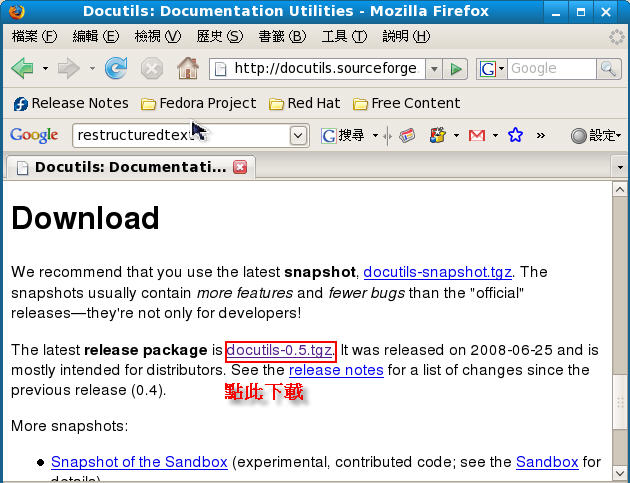Open the Sandbox link
This screenshot has width=630, height=483.
point(547,462)
